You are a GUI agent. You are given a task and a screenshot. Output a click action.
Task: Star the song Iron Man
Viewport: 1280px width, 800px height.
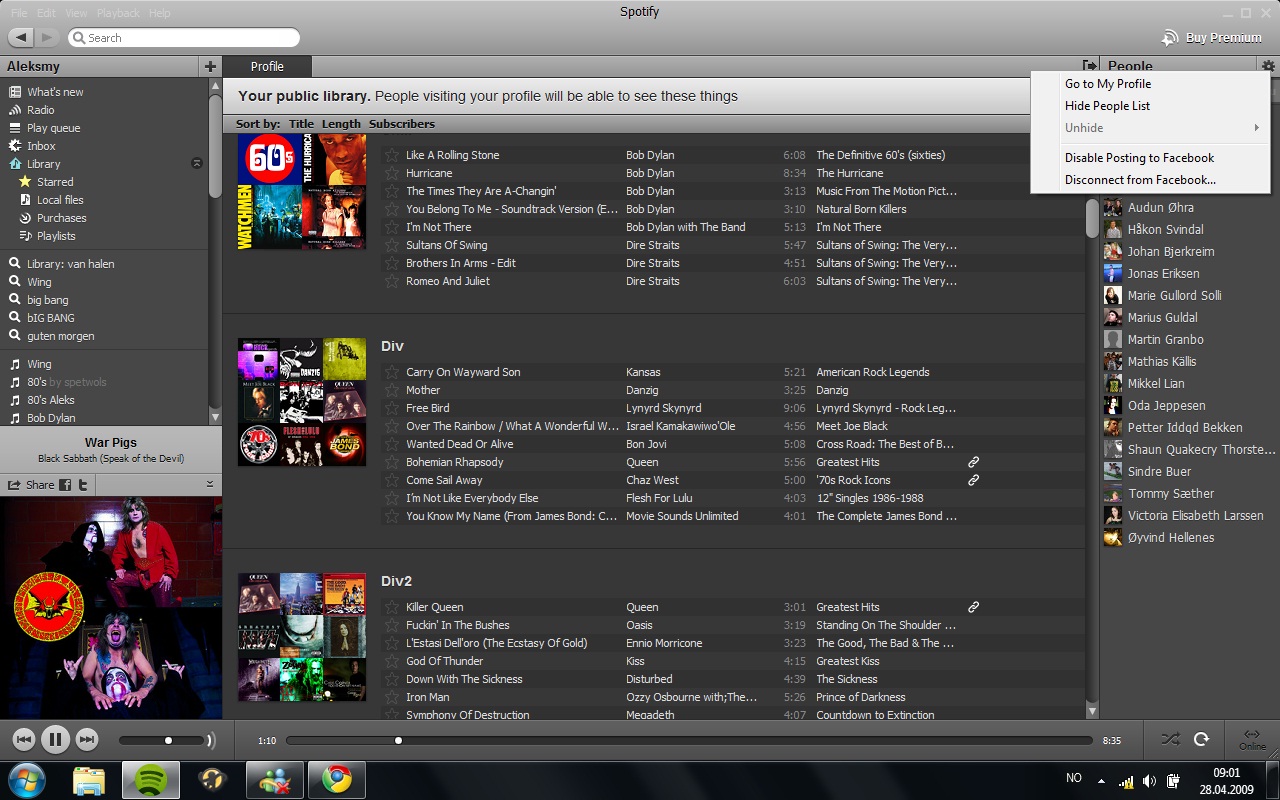[392, 697]
